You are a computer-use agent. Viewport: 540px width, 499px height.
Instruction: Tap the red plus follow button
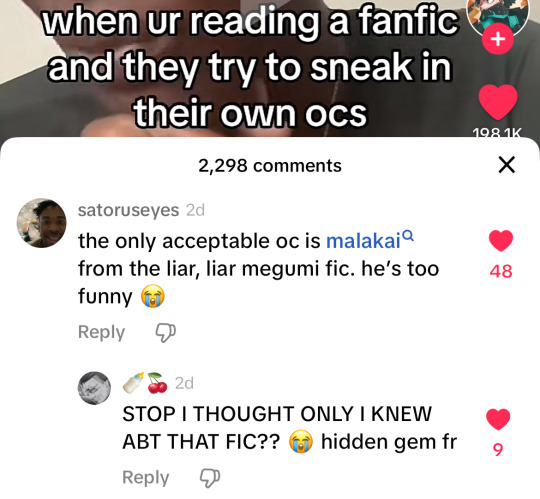coord(498,39)
